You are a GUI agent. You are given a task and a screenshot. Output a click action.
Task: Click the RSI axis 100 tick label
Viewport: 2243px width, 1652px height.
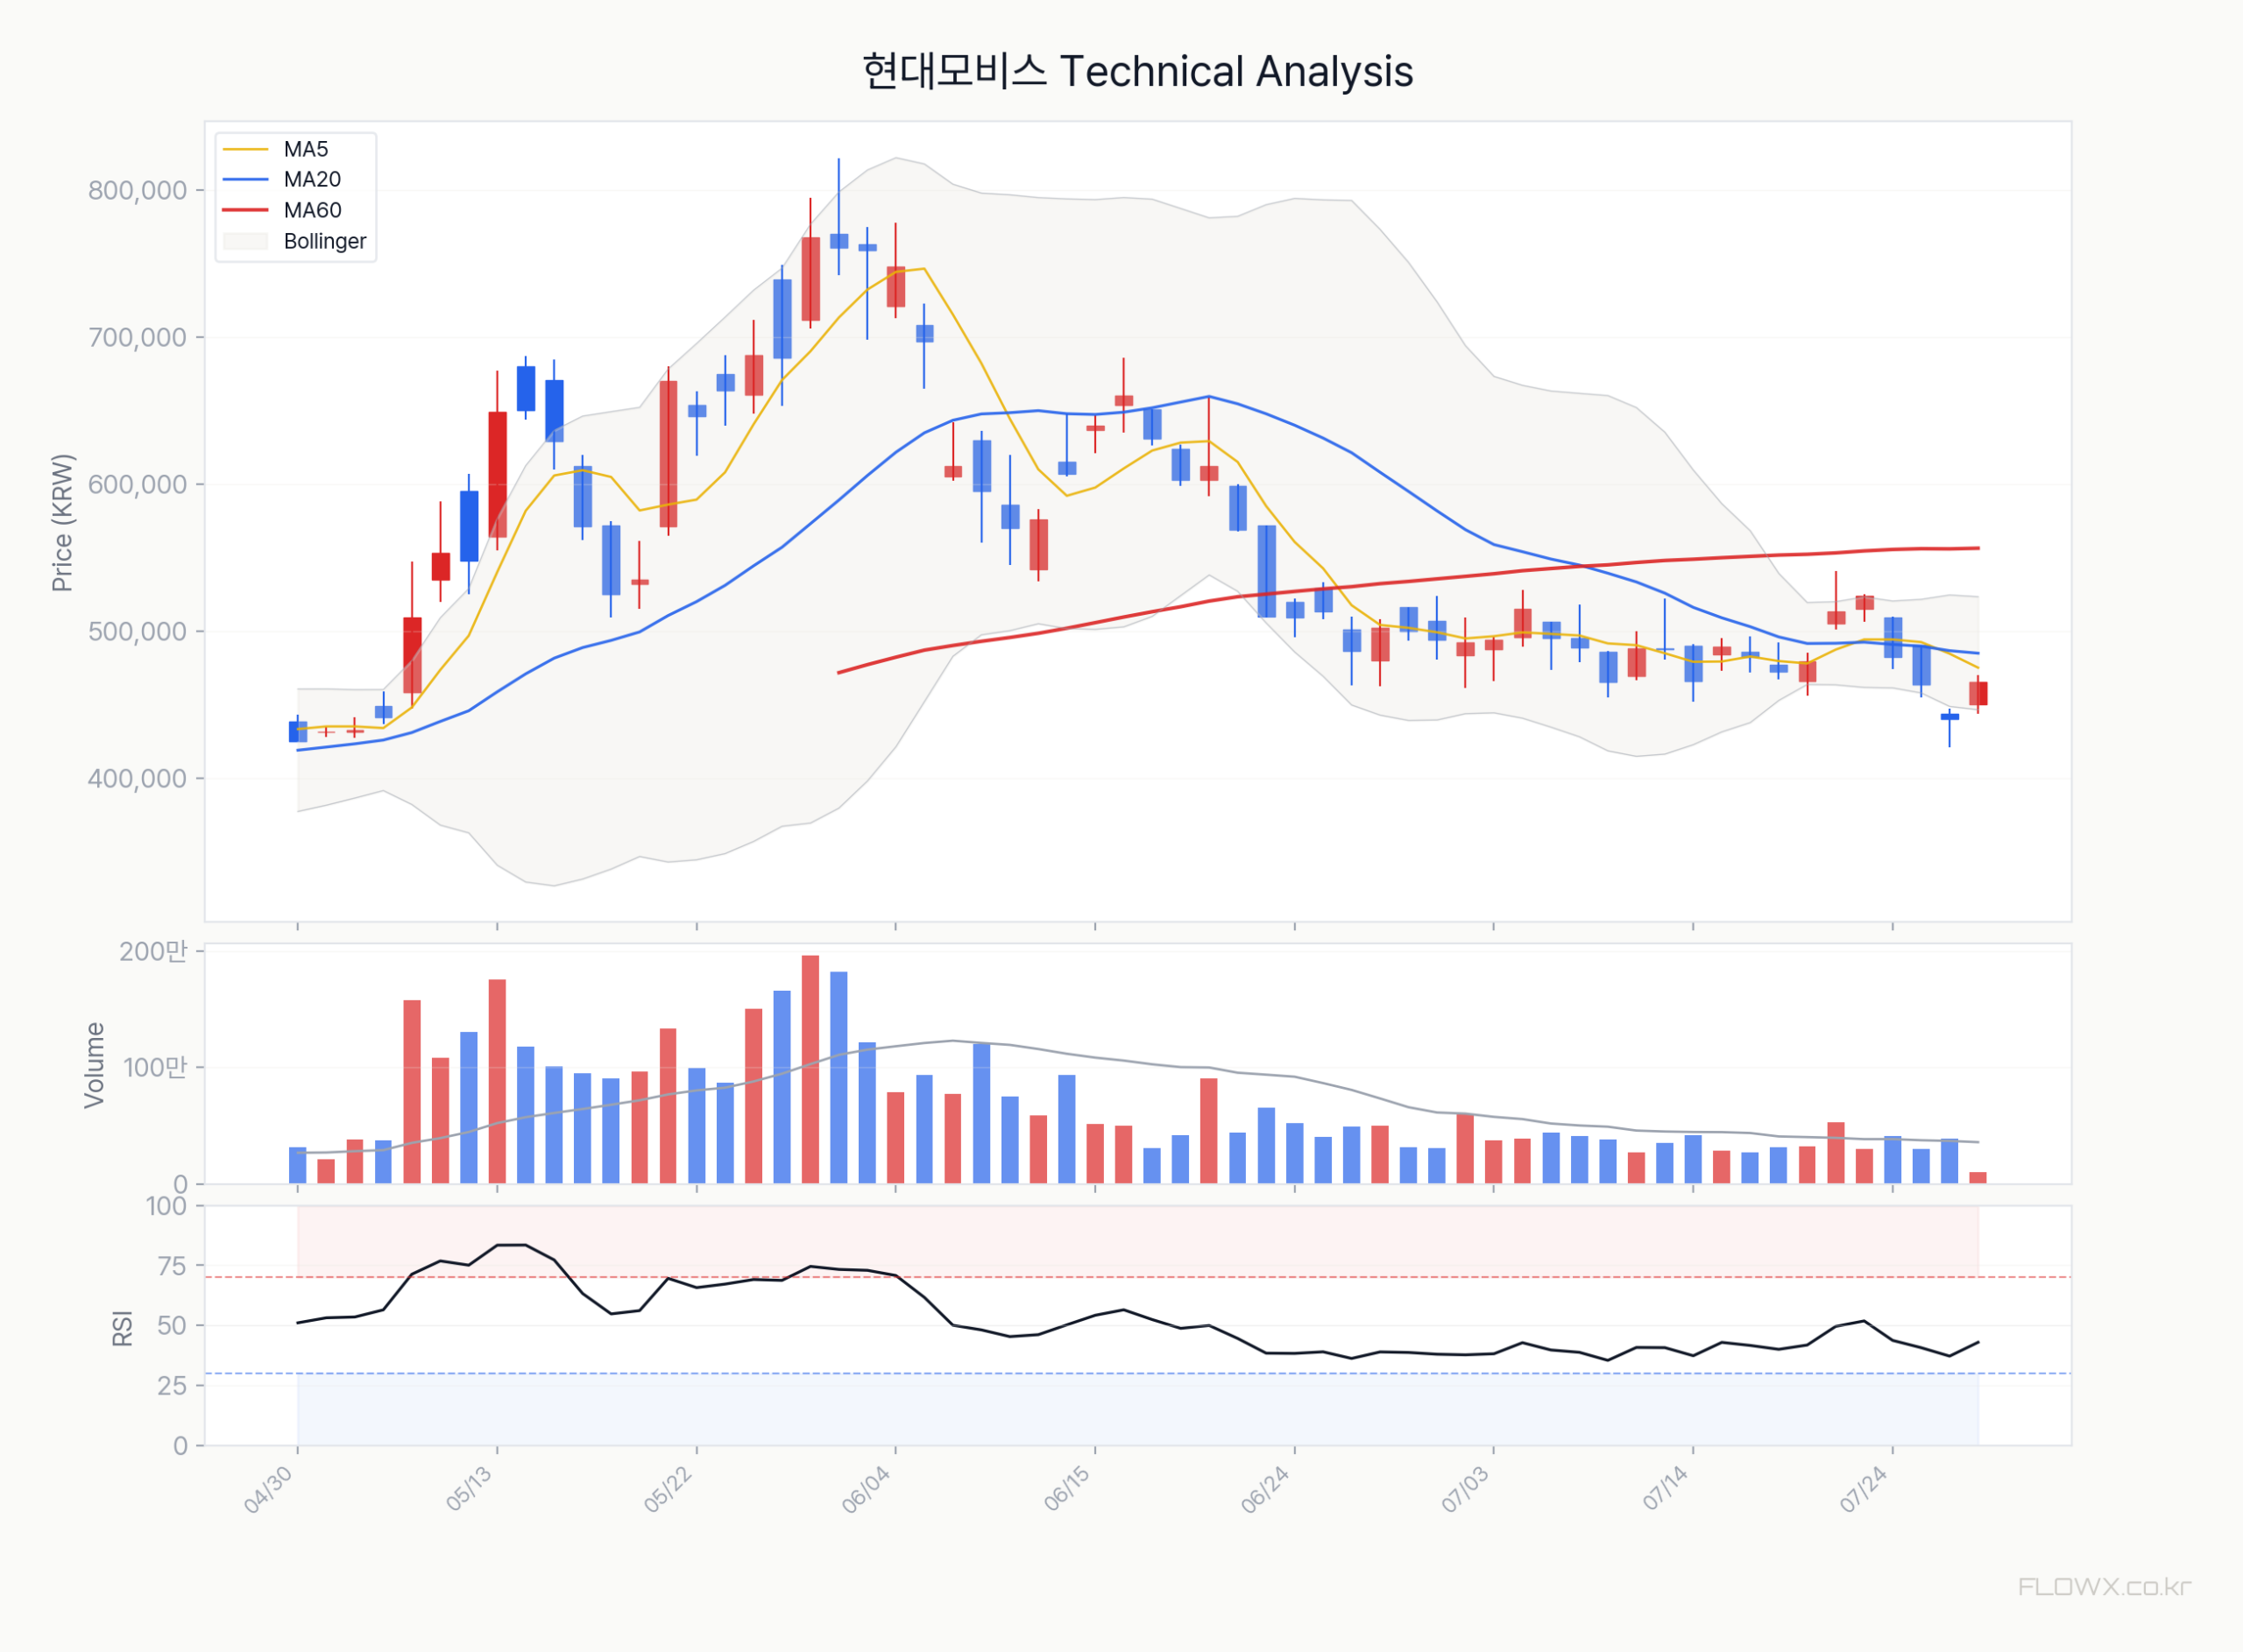pos(166,1206)
